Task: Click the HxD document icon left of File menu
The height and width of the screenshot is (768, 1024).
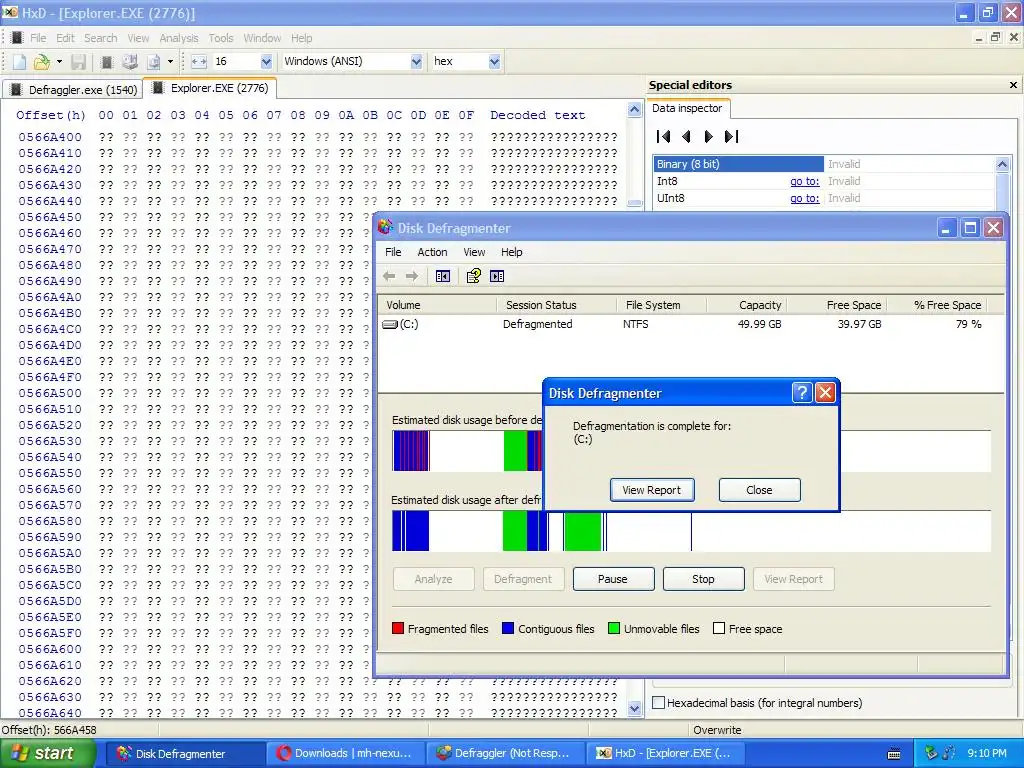Action: tap(17, 38)
